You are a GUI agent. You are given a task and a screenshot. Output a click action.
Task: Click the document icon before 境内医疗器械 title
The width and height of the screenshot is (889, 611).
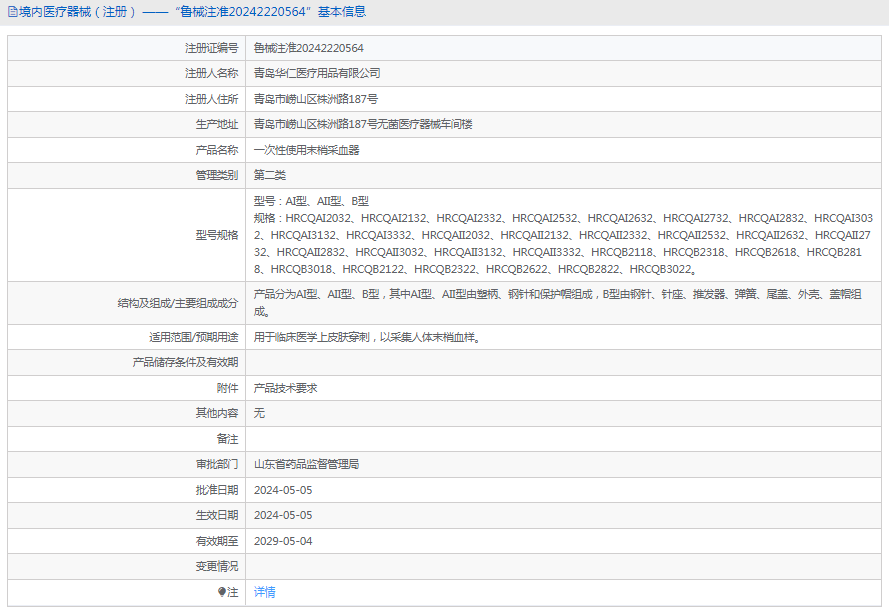(12, 12)
